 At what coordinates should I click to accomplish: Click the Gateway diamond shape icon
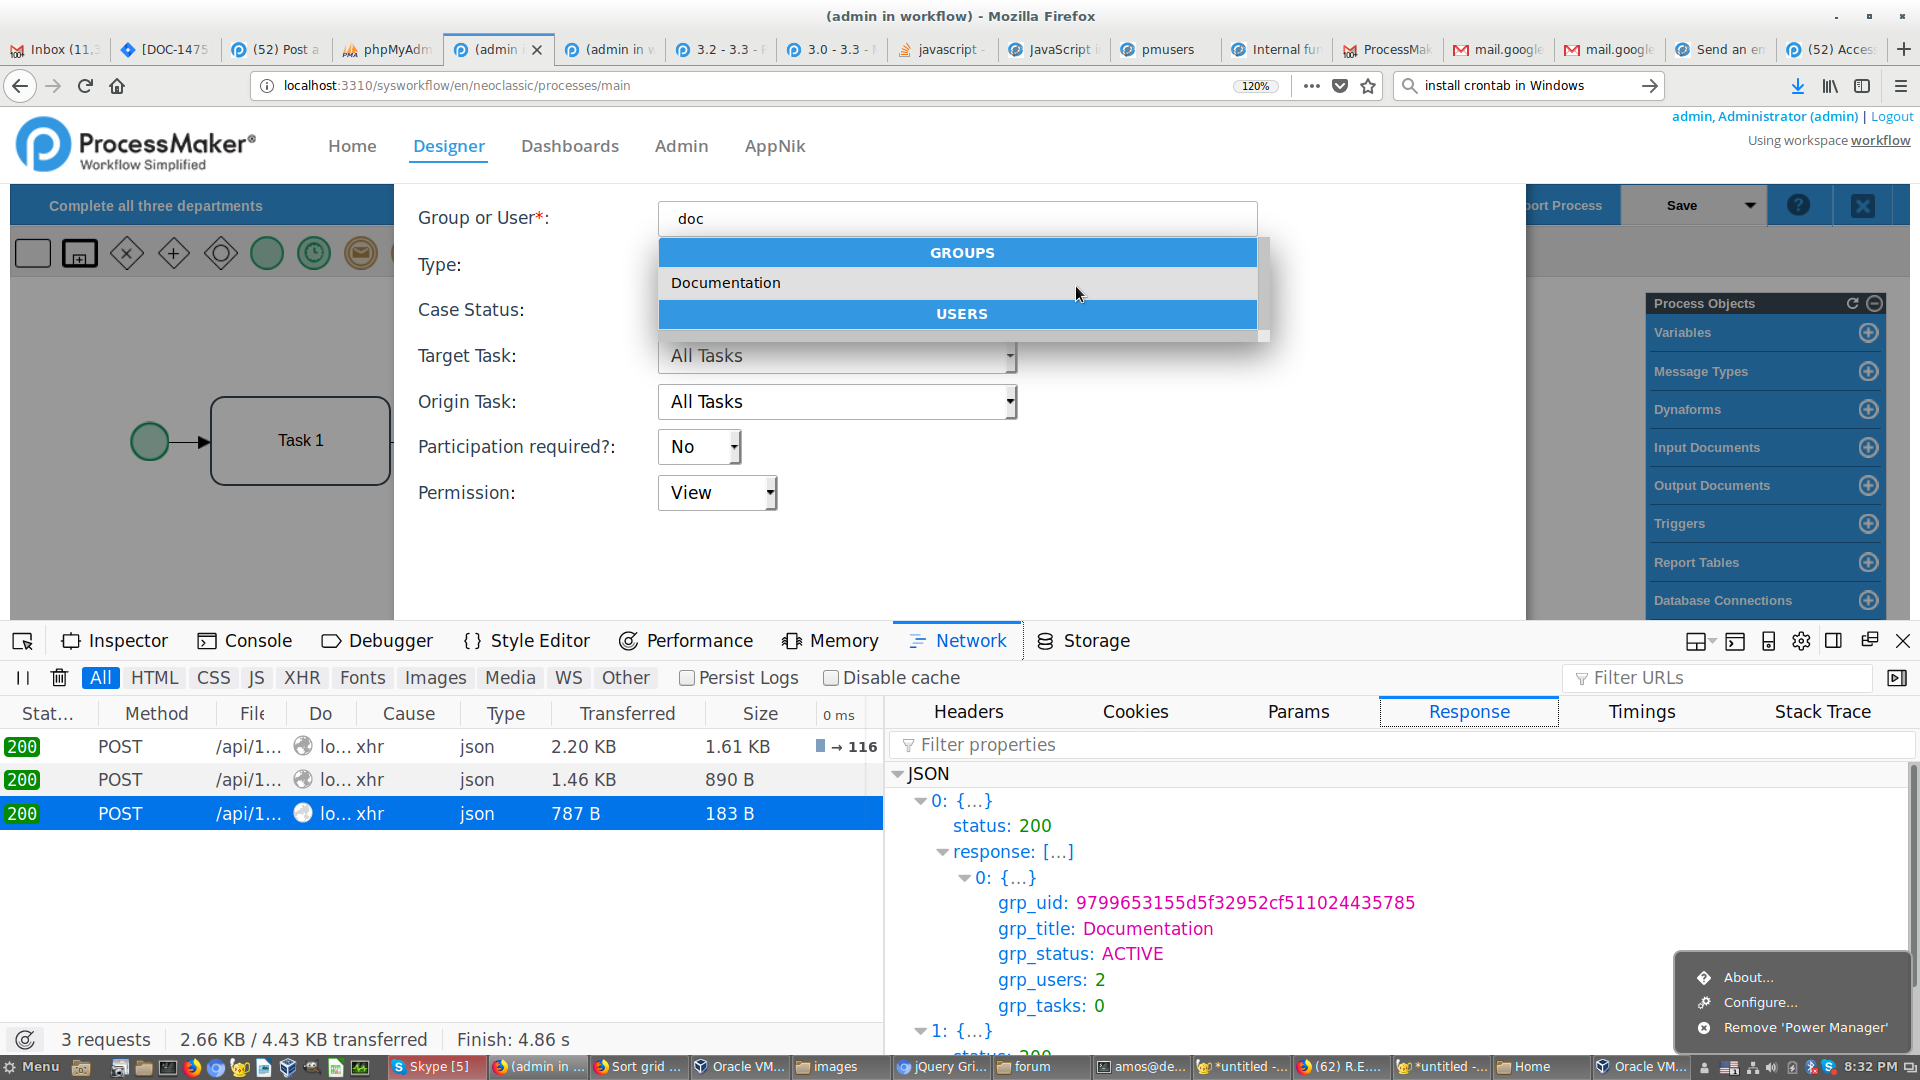pyautogui.click(x=127, y=252)
